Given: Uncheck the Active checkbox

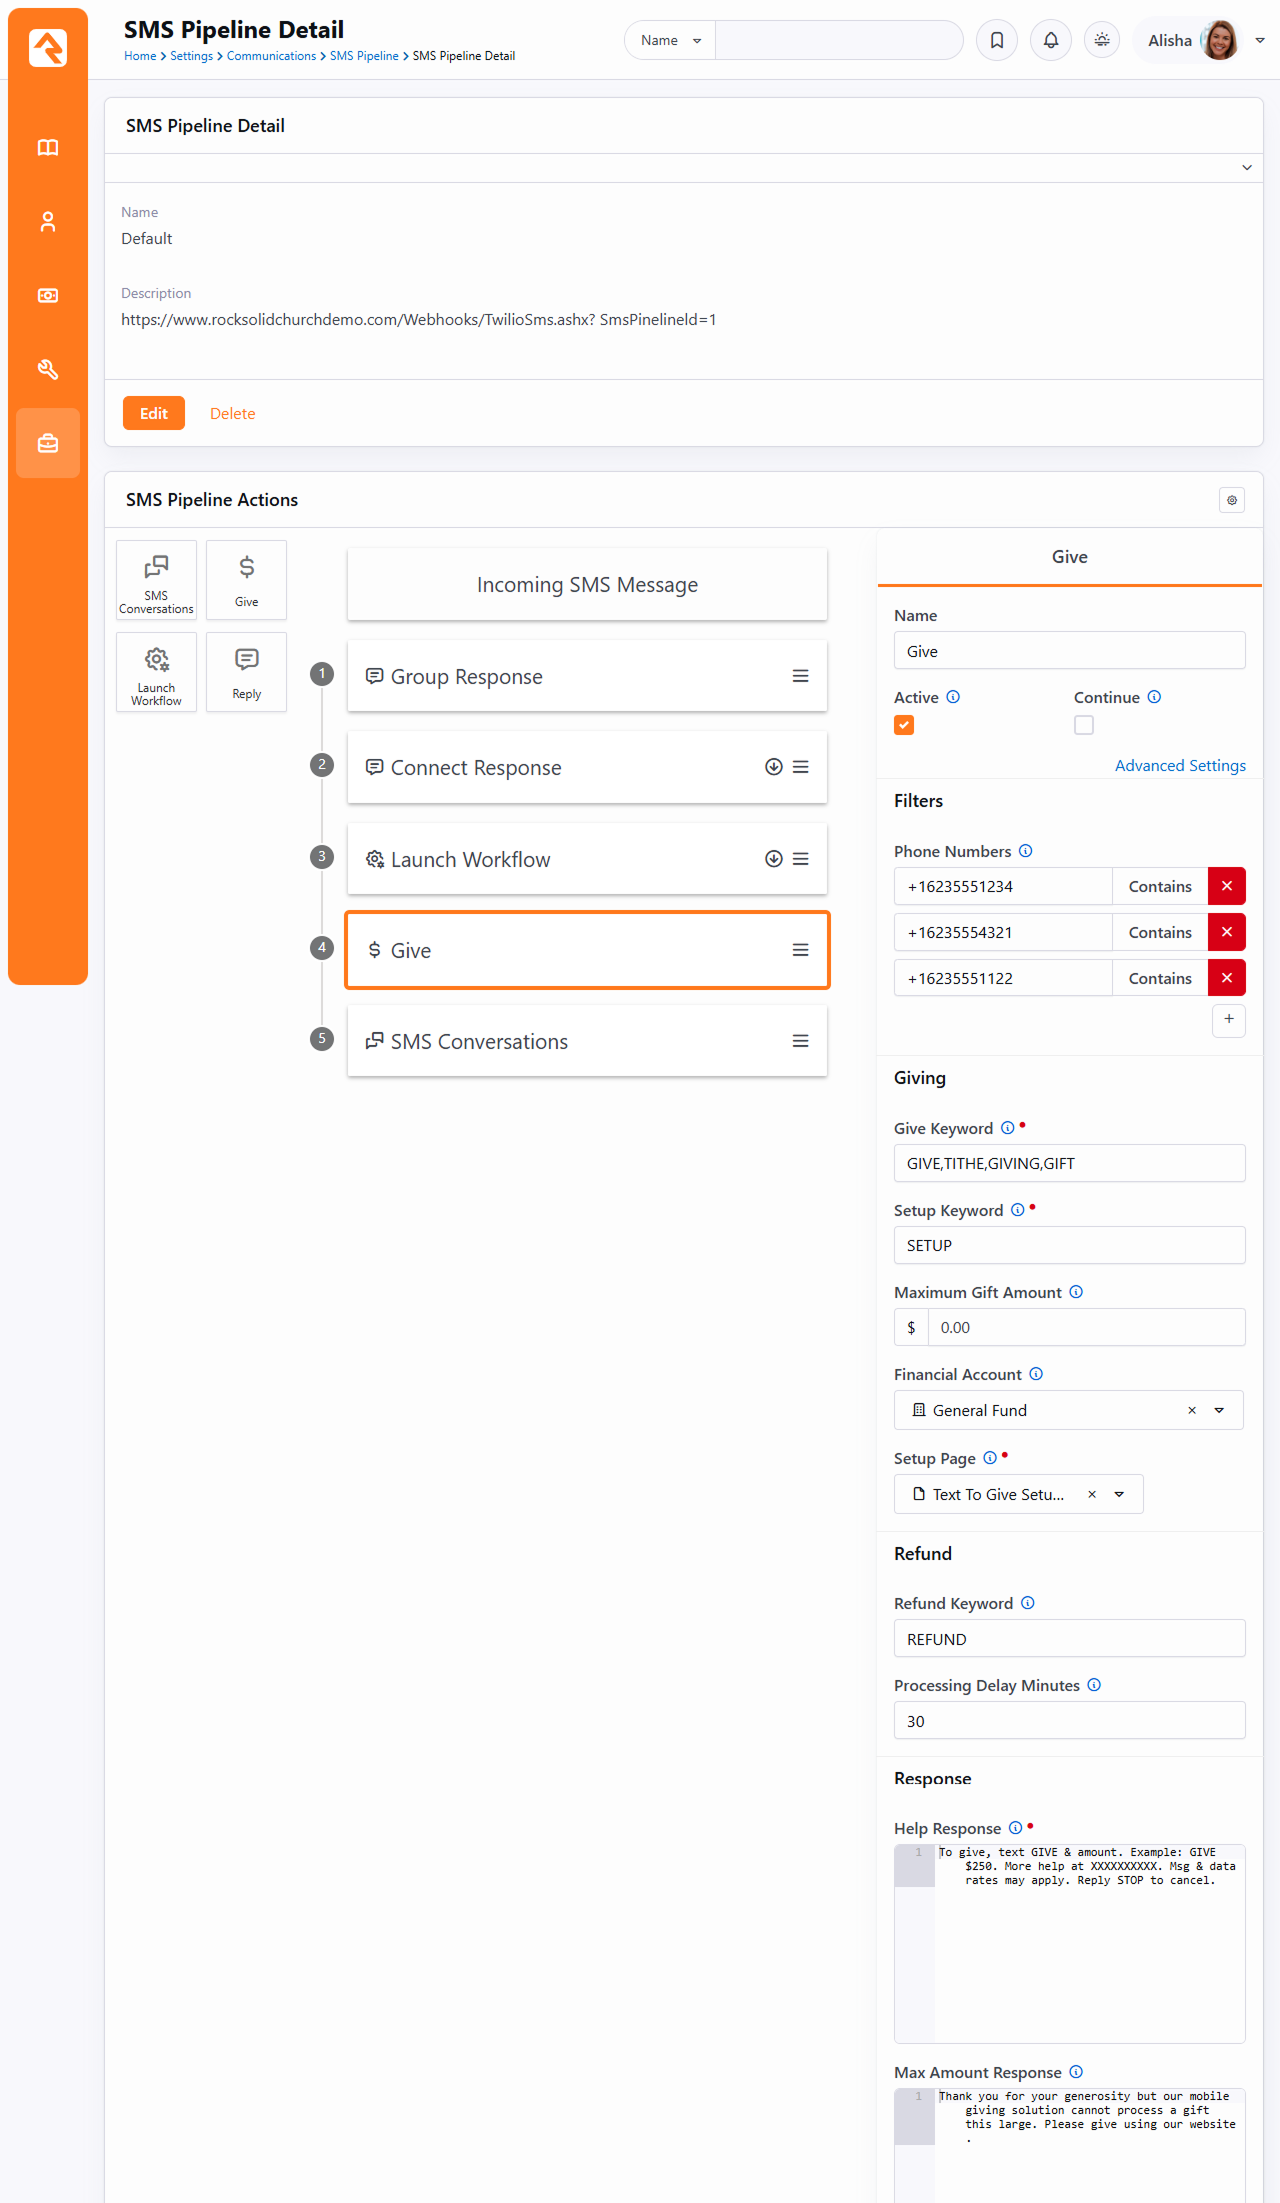Looking at the screenshot, I should tap(904, 725).
